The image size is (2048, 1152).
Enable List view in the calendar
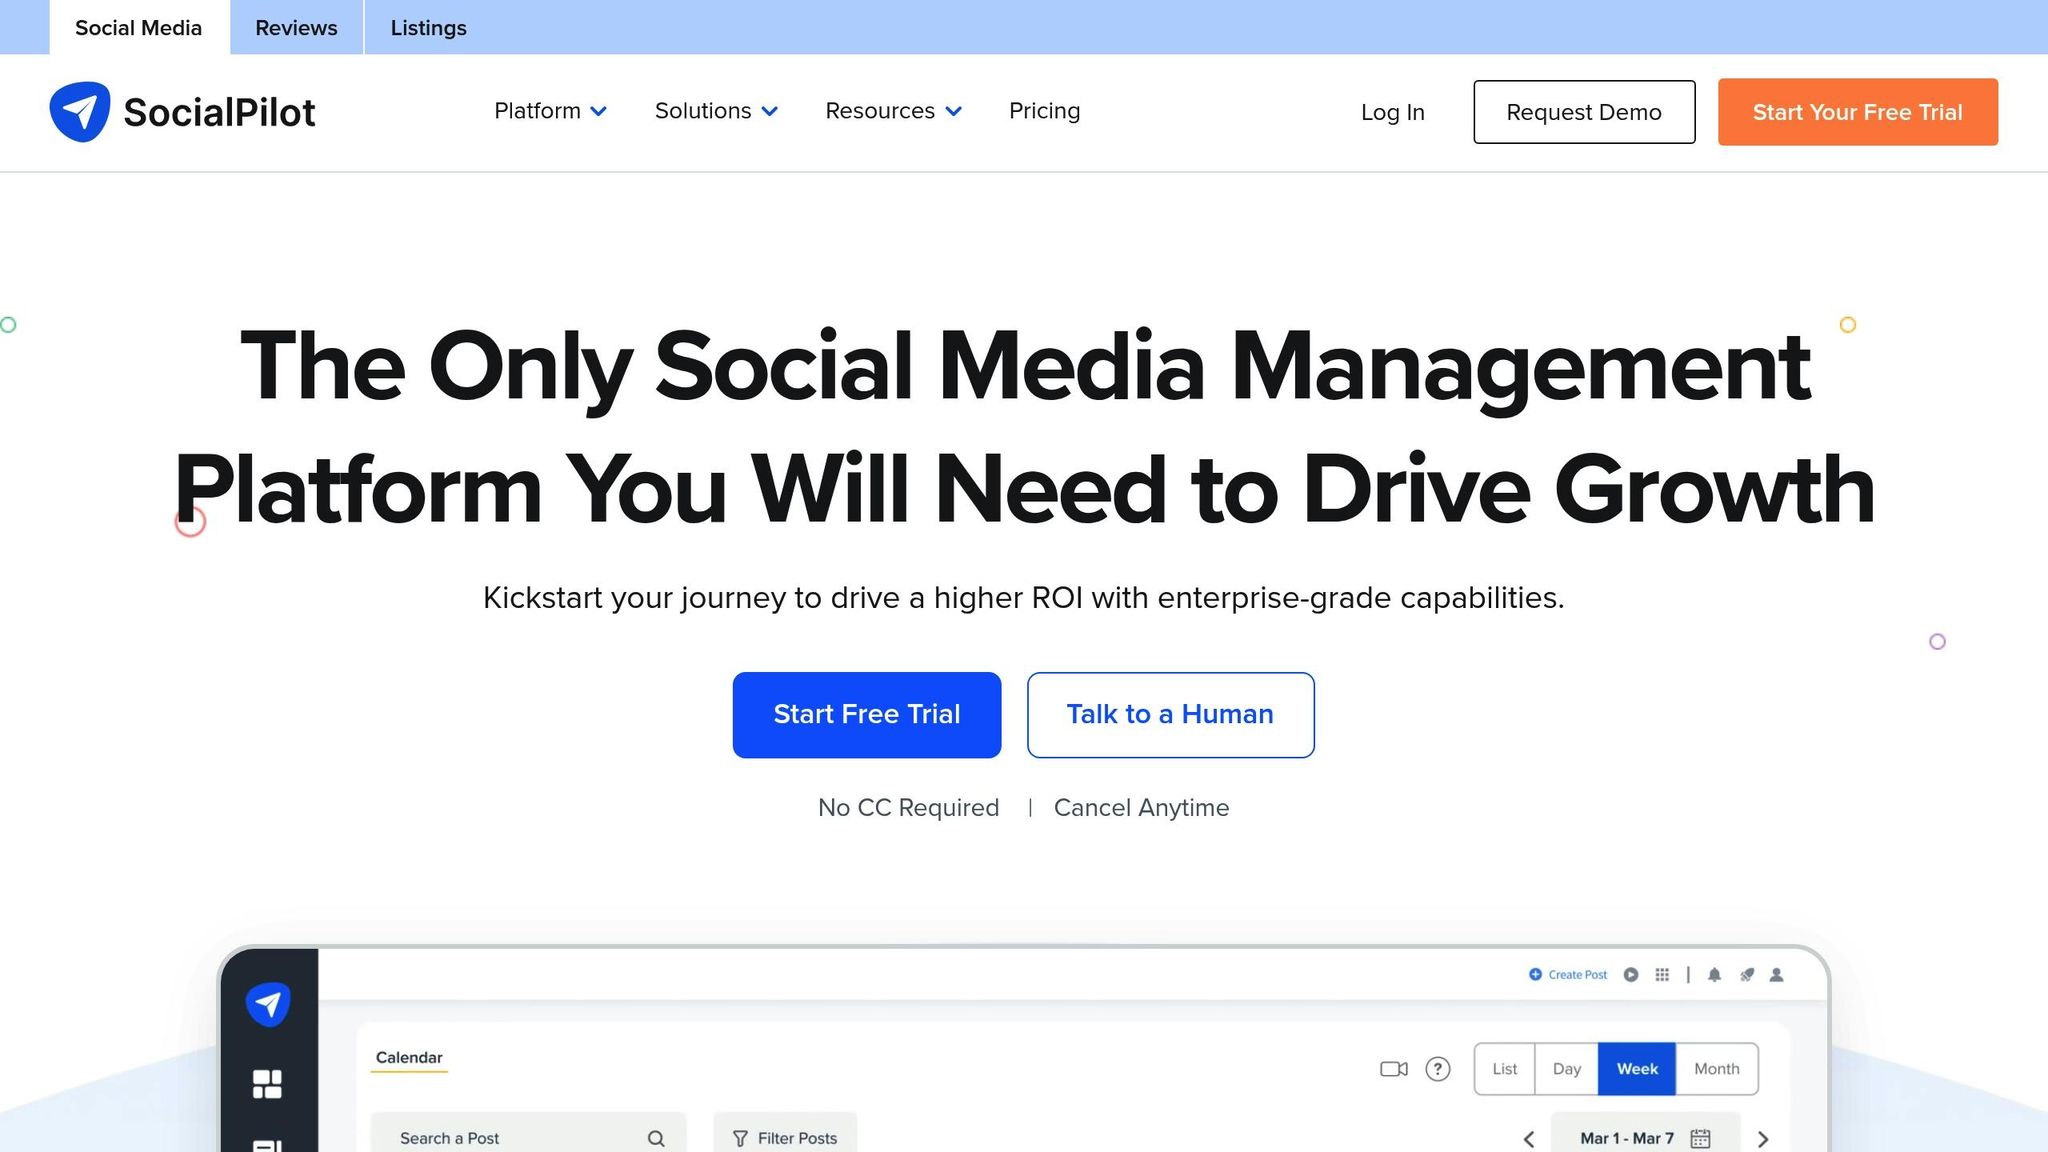point(1504,1068)
